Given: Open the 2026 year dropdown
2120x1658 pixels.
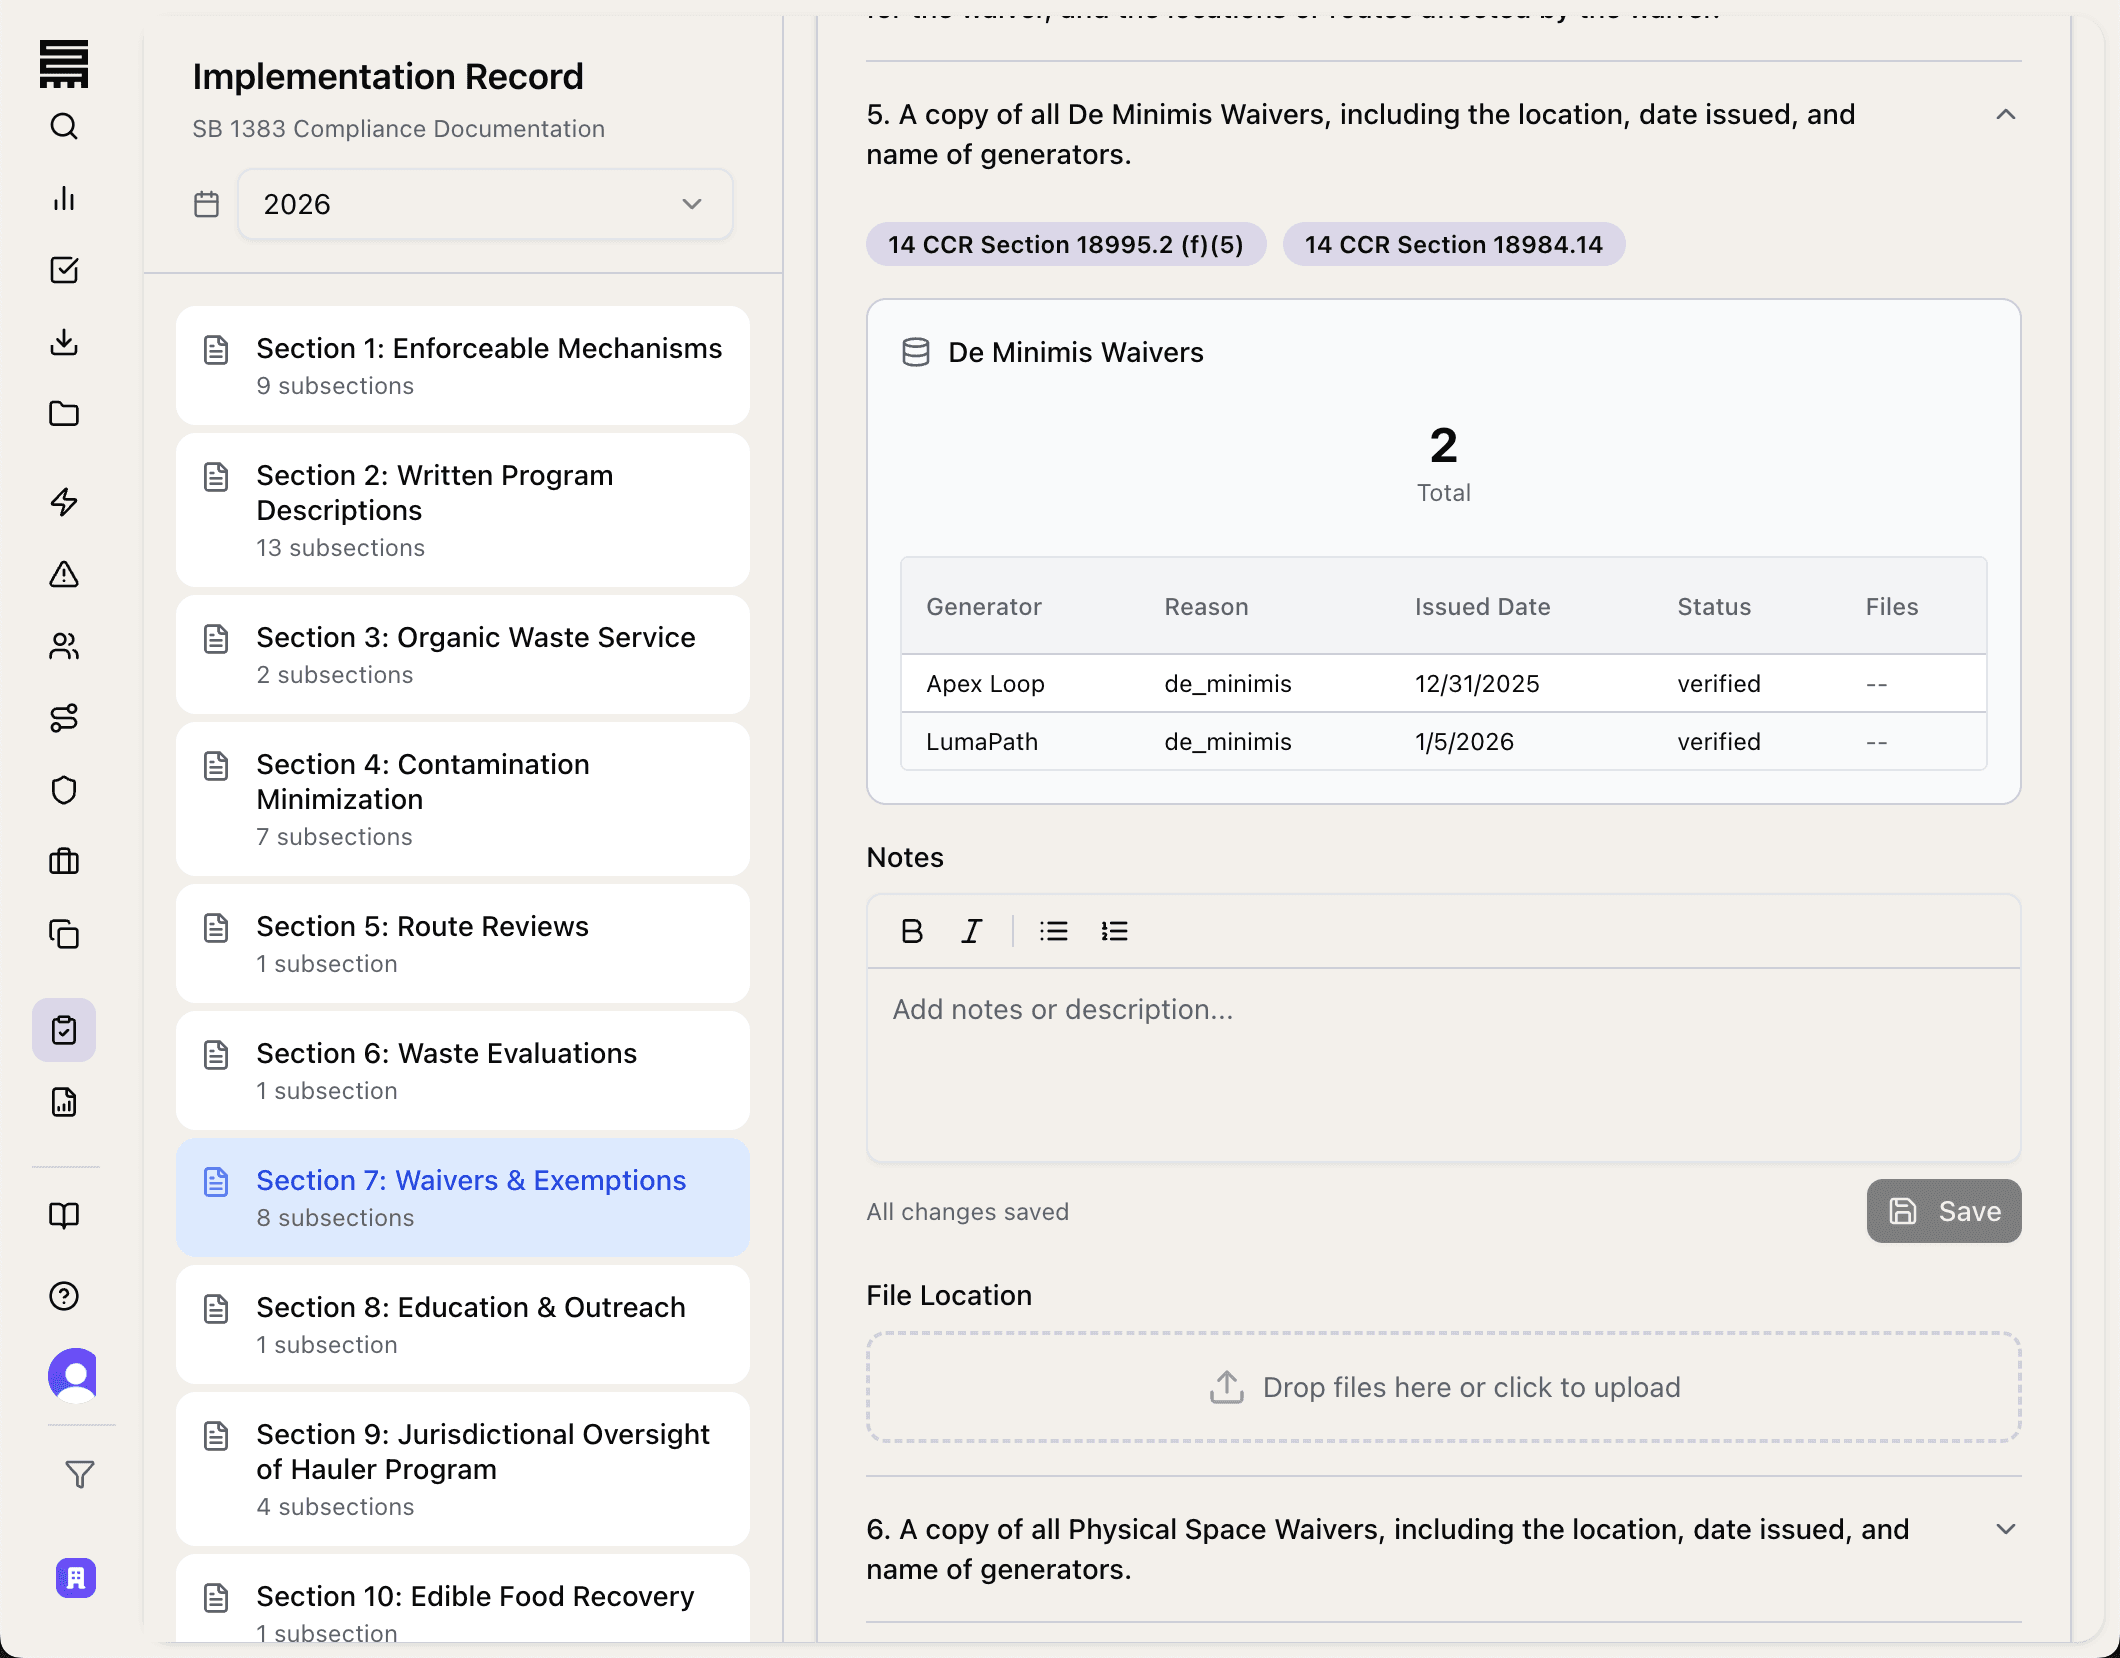Looking at the screenshot, I should click(485, 204).
